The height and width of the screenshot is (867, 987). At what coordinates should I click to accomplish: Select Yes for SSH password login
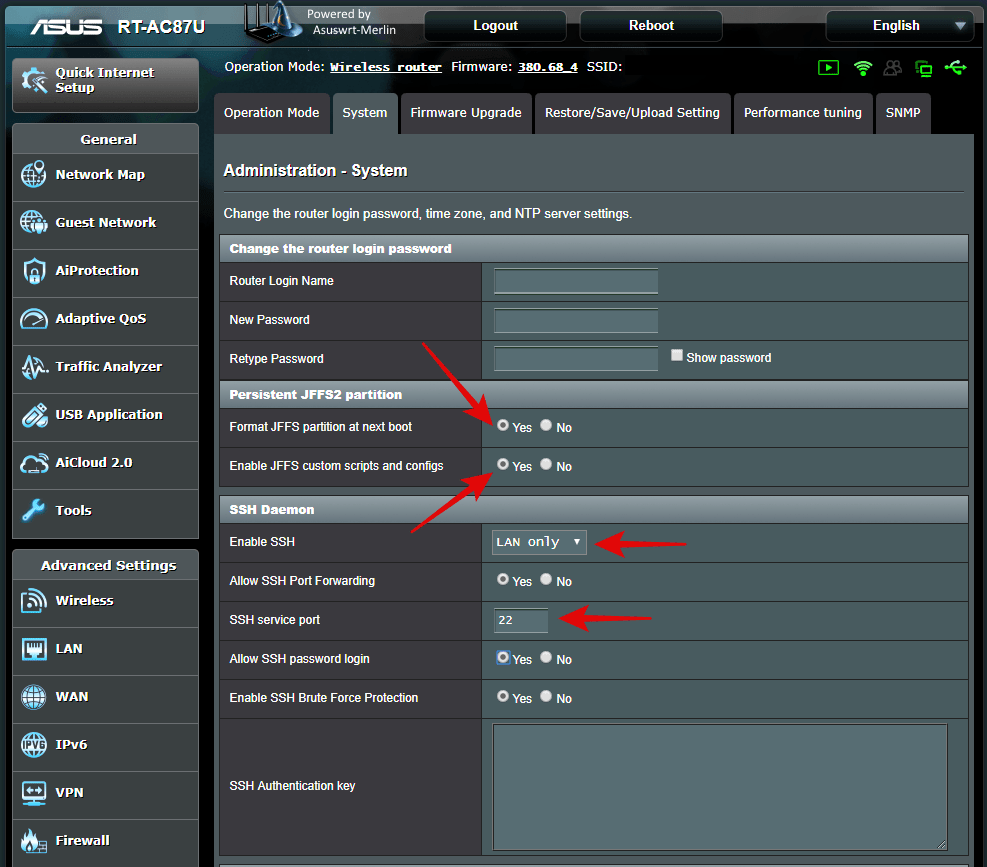coord(502,657)
